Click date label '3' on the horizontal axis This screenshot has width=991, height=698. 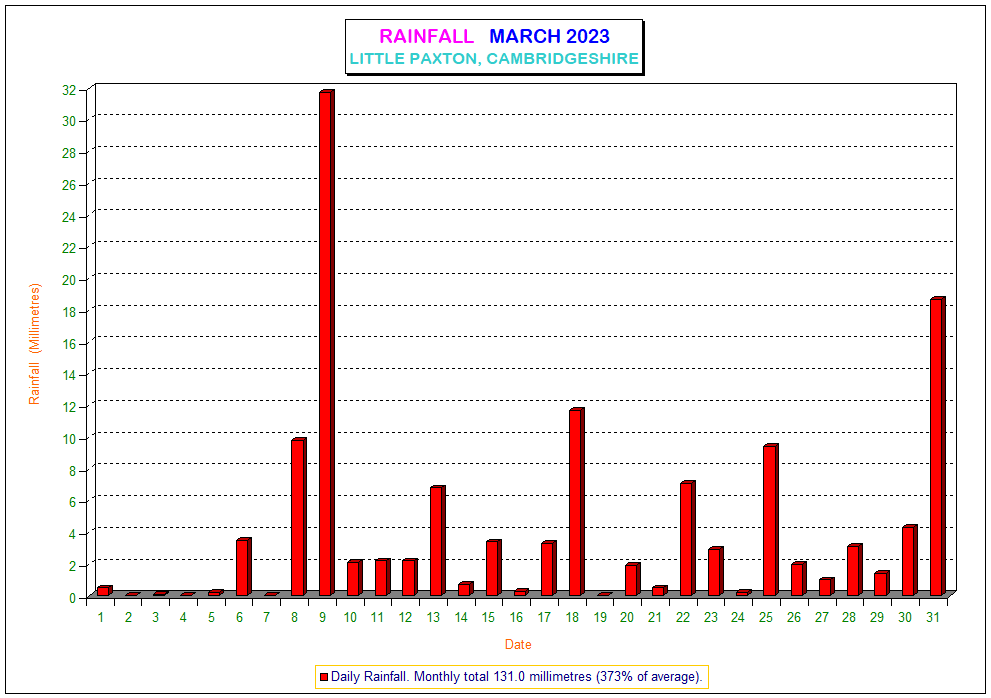[155, 617]
